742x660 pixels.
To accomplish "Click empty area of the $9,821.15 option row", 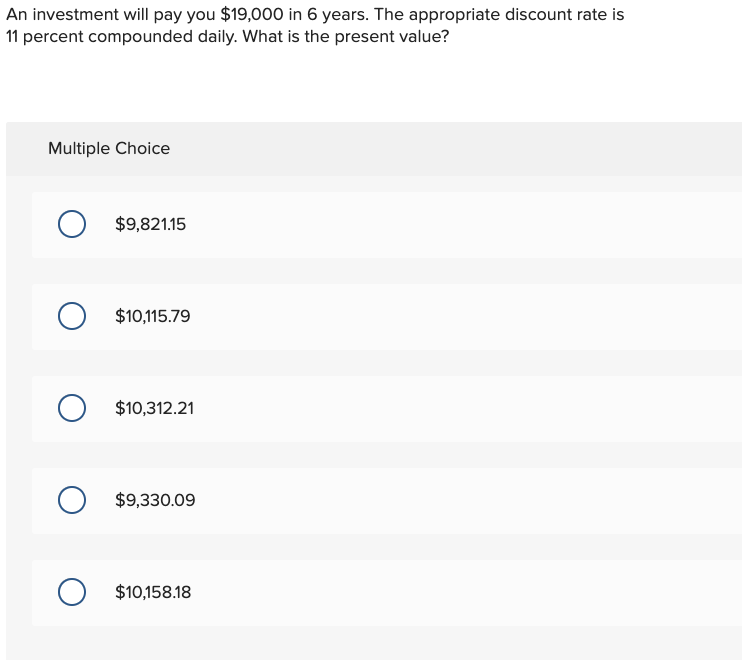I will click(x=450, y=224).
